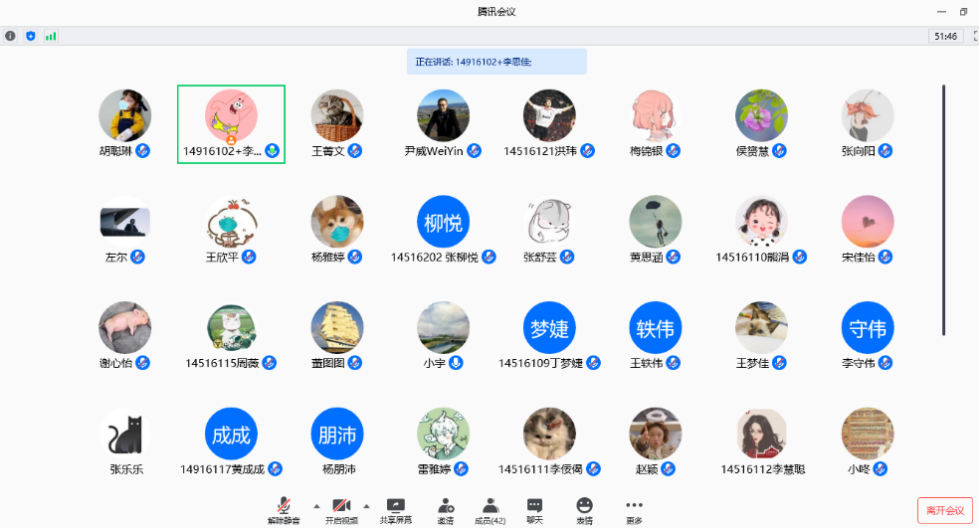Open the more (更多) options menu

click(x=634, y=510)
